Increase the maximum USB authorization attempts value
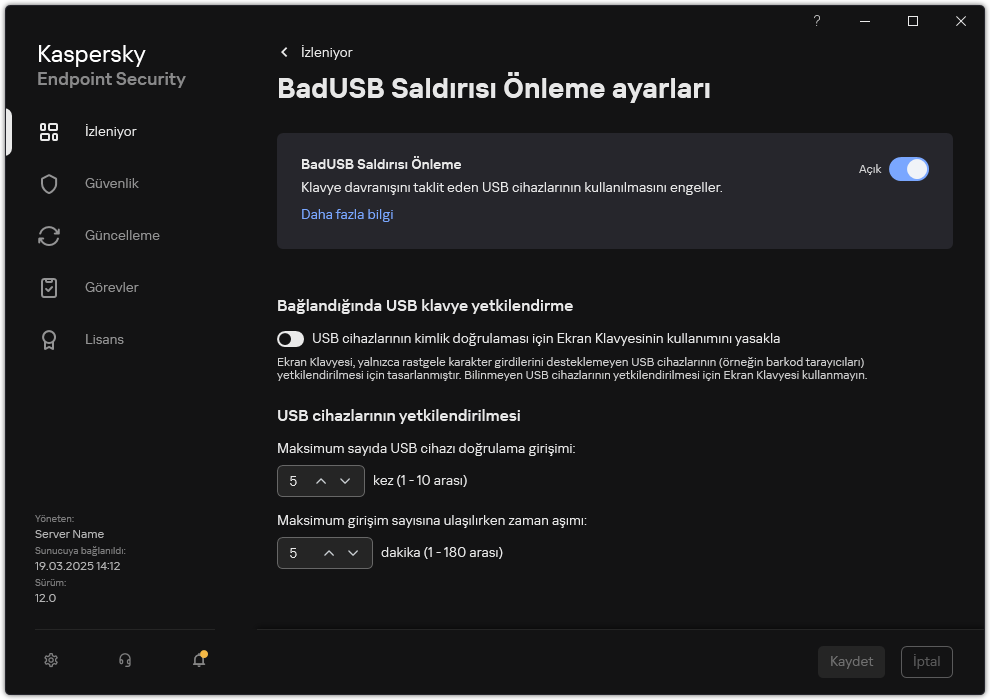The image size is (990, 700). [x=321, y=481]
